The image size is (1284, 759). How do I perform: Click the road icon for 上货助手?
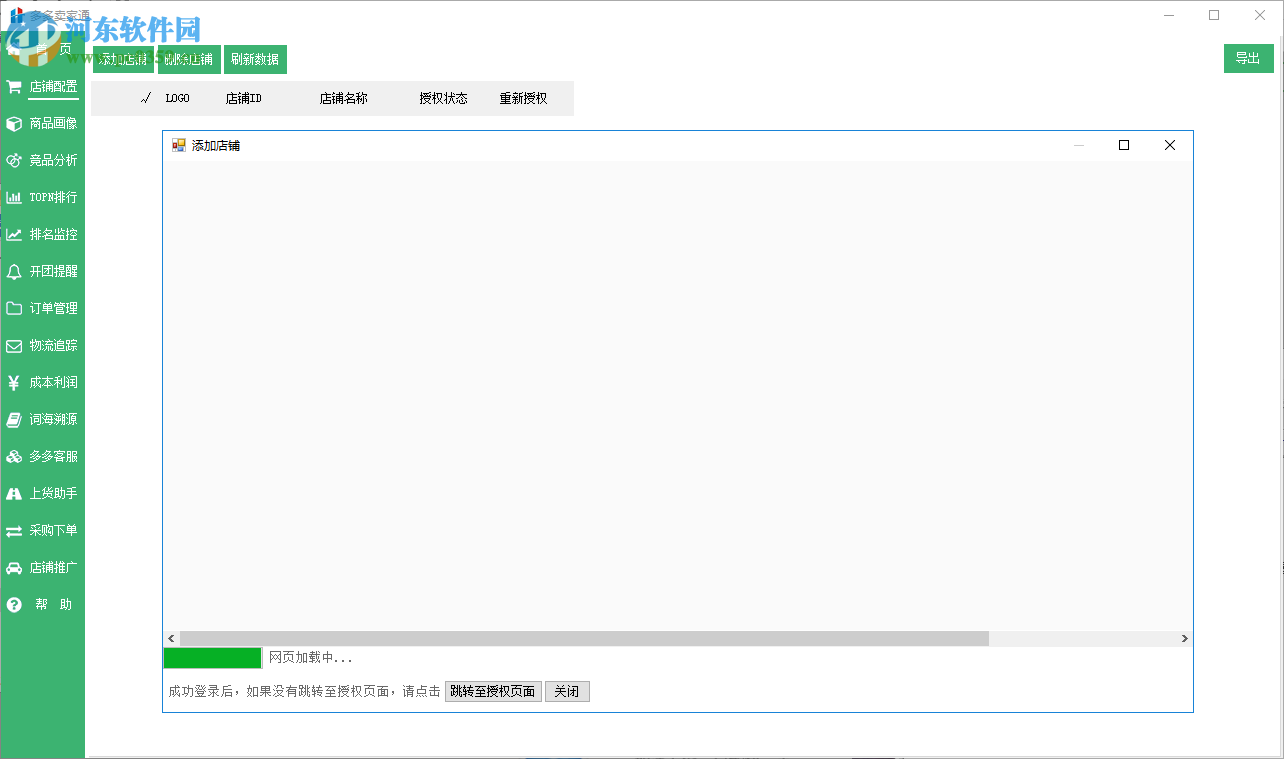click(14, 494)
